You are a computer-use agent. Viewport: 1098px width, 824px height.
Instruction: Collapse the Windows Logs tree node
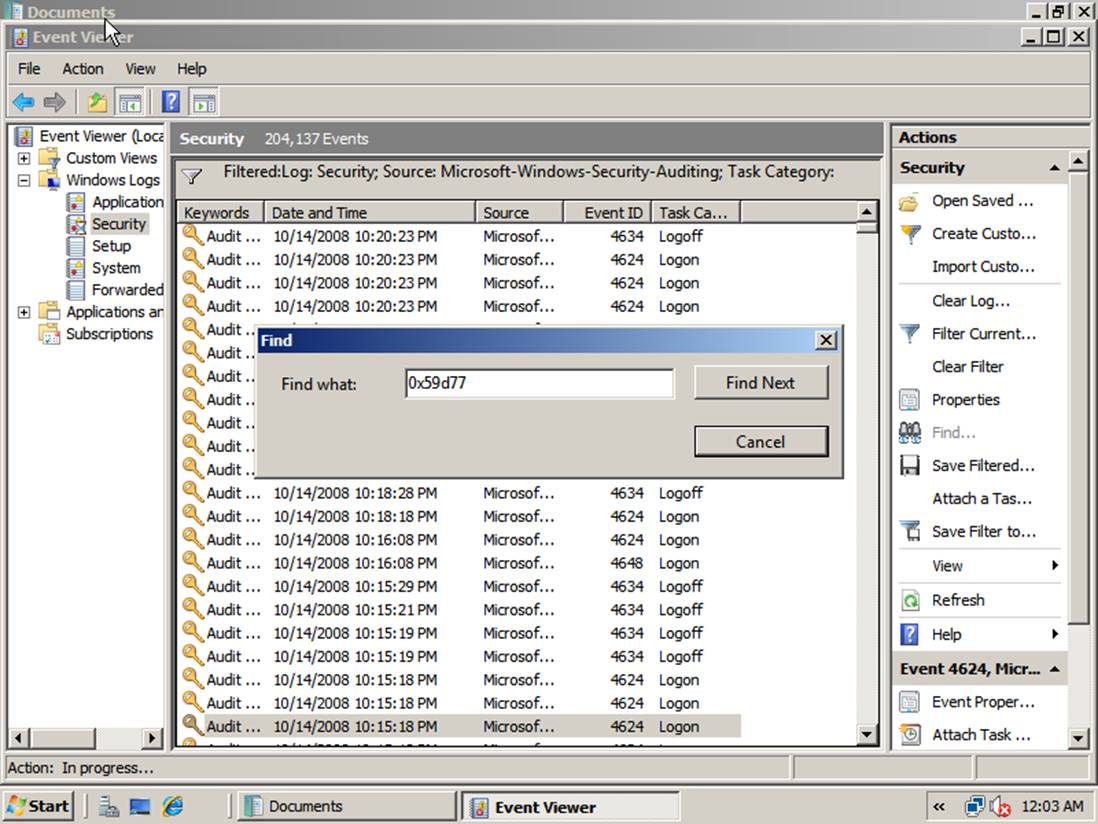pyautogui.click(x=24, y=180)
